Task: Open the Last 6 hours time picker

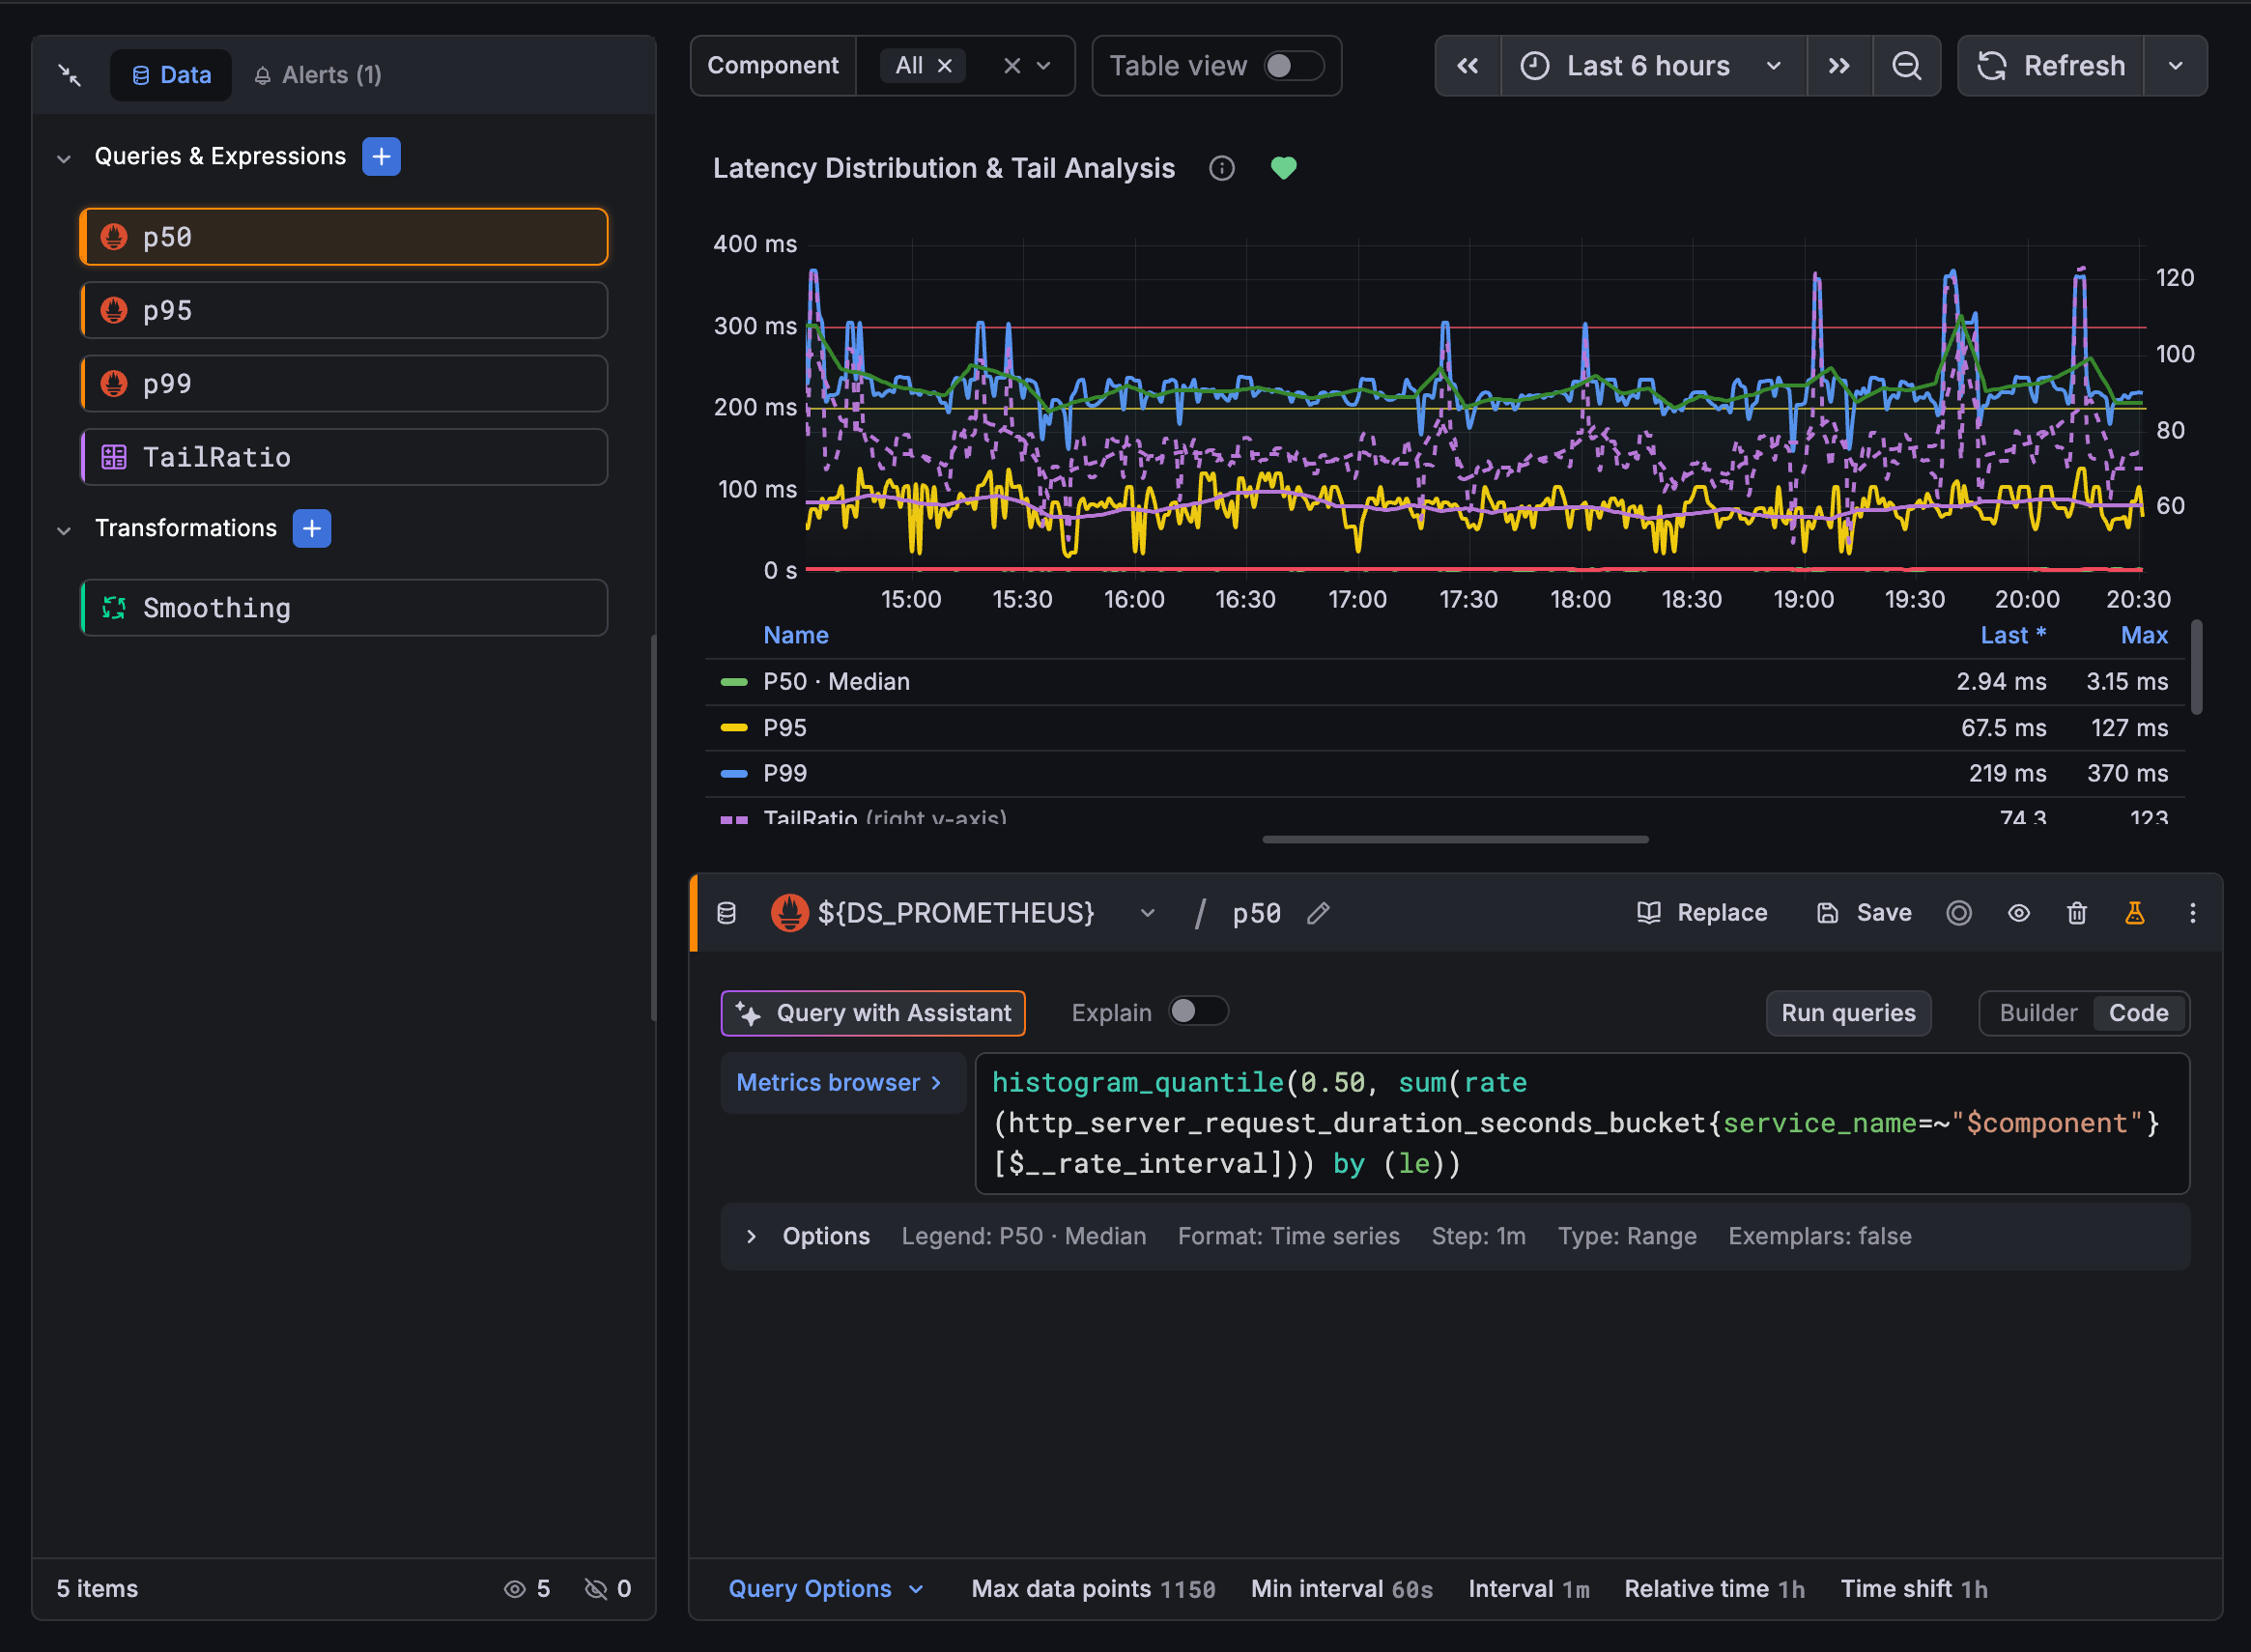Action: 1649,65
